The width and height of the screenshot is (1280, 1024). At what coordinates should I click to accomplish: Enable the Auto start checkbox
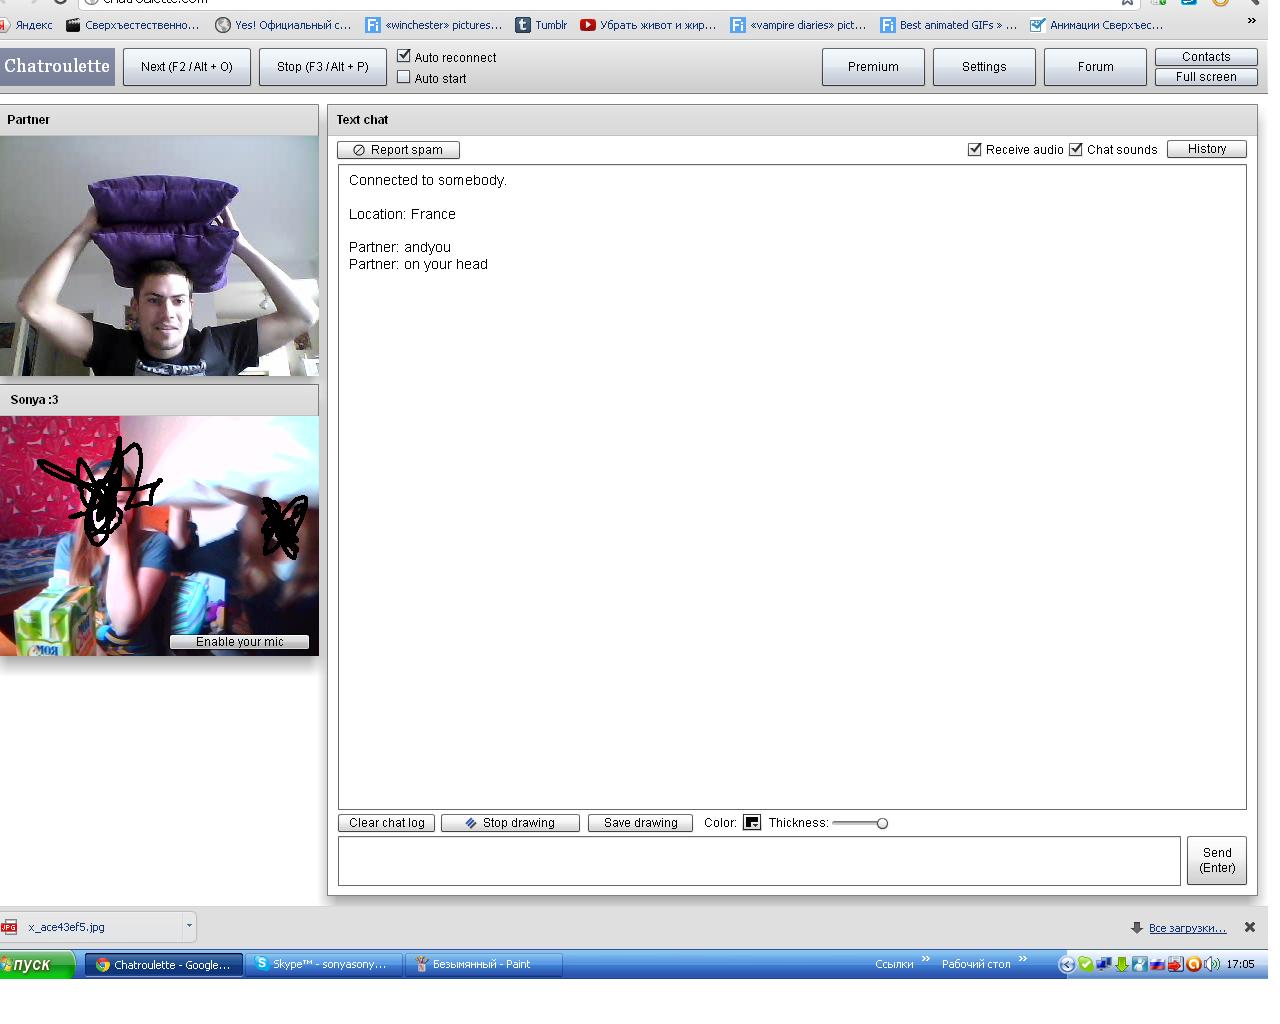coord(404,77)
